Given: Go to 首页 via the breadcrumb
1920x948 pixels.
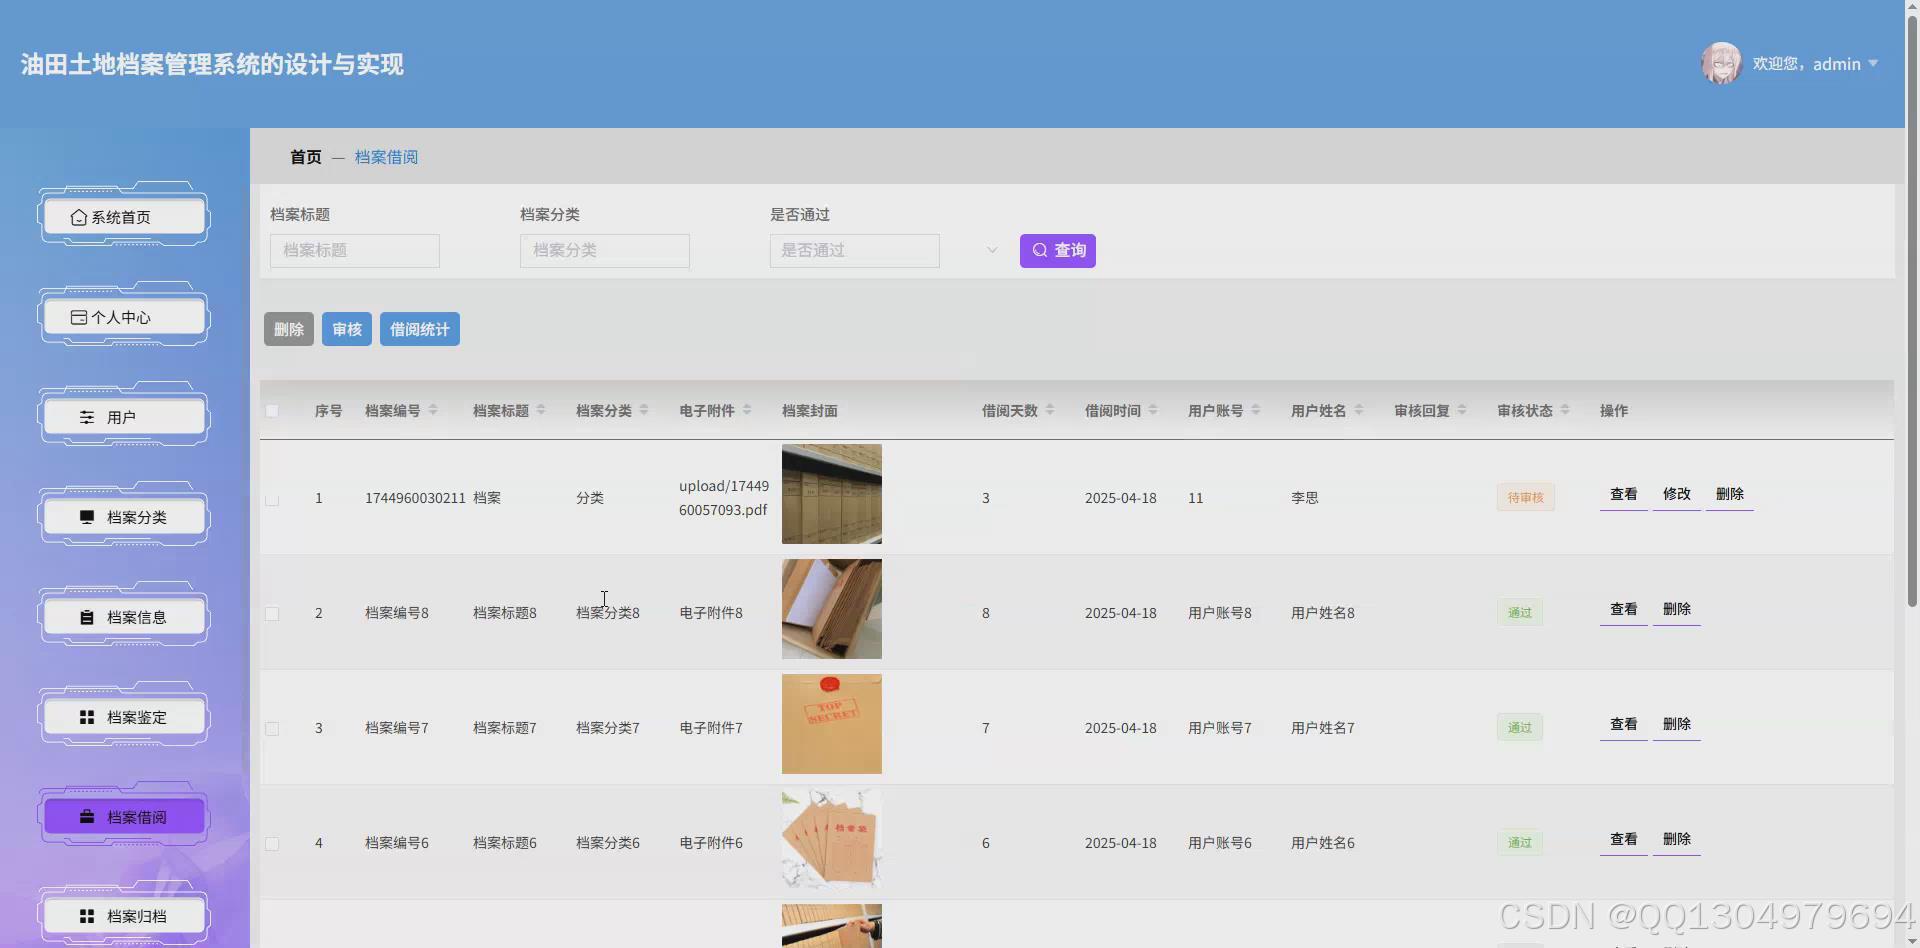Looking at the screenshot, I should point(306,157).
